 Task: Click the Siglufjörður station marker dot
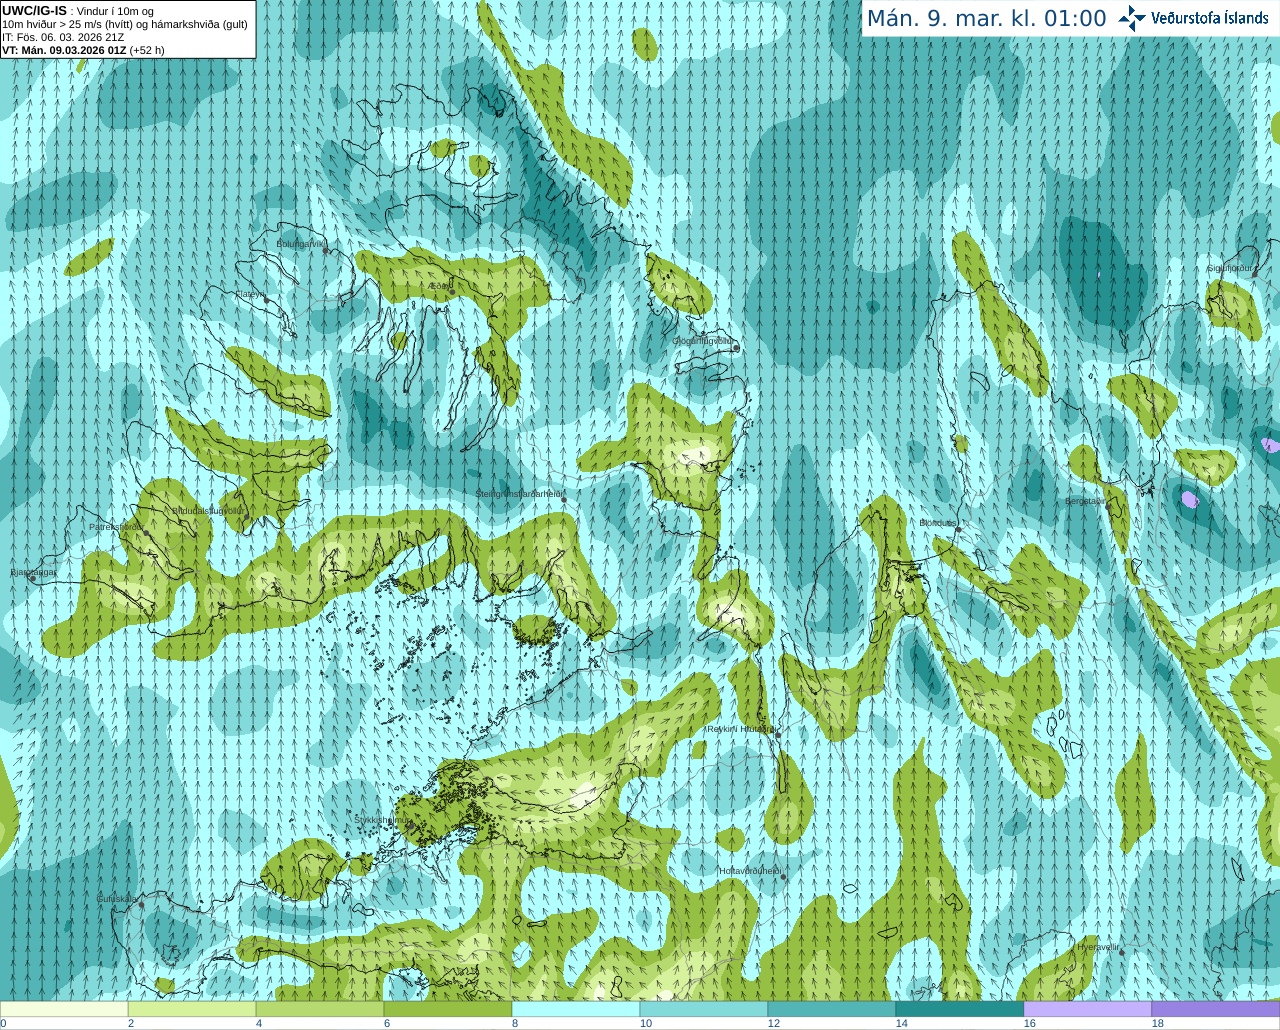pyautogui.click(x=1255, y=276)
